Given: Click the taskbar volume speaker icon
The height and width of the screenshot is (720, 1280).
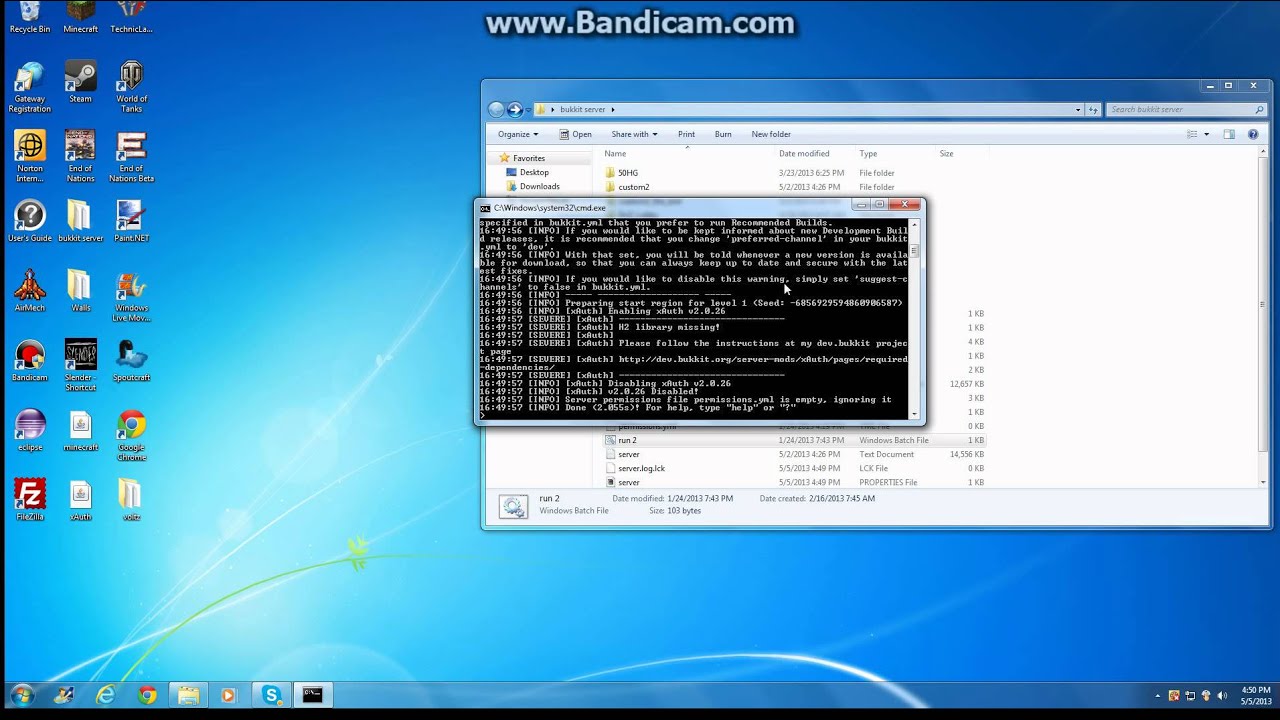Looking at the screenshot, I should pos(1222,696).
